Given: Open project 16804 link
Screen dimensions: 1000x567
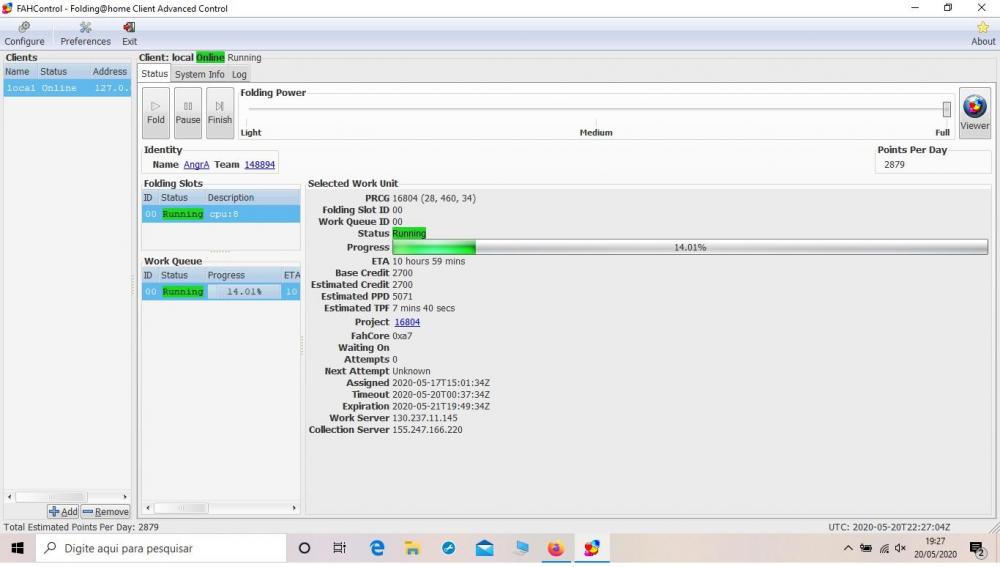Looking at the screenshot, I should tap(407, 322).
